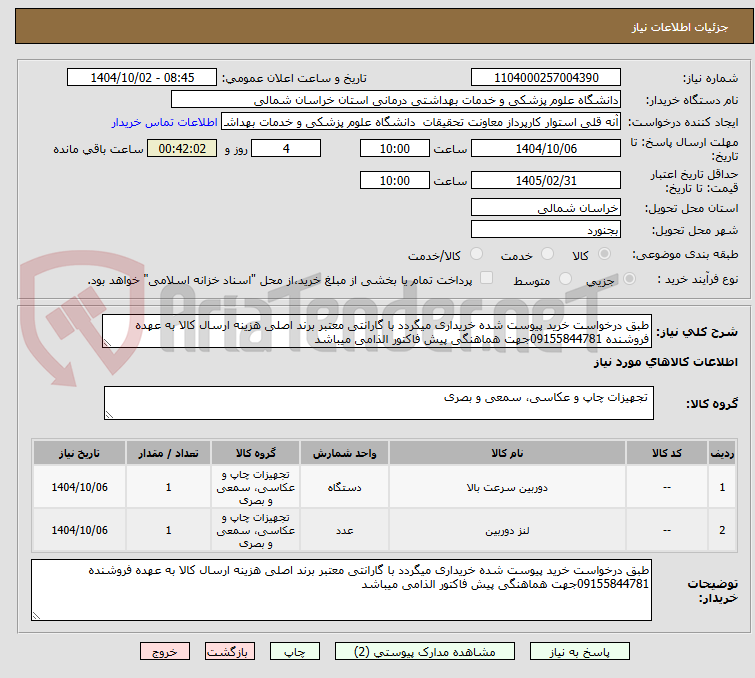The width and height of the screenshot is (755, 678).
Task: Click the 'چاپ' print button
Action: (x=295, y=652)
